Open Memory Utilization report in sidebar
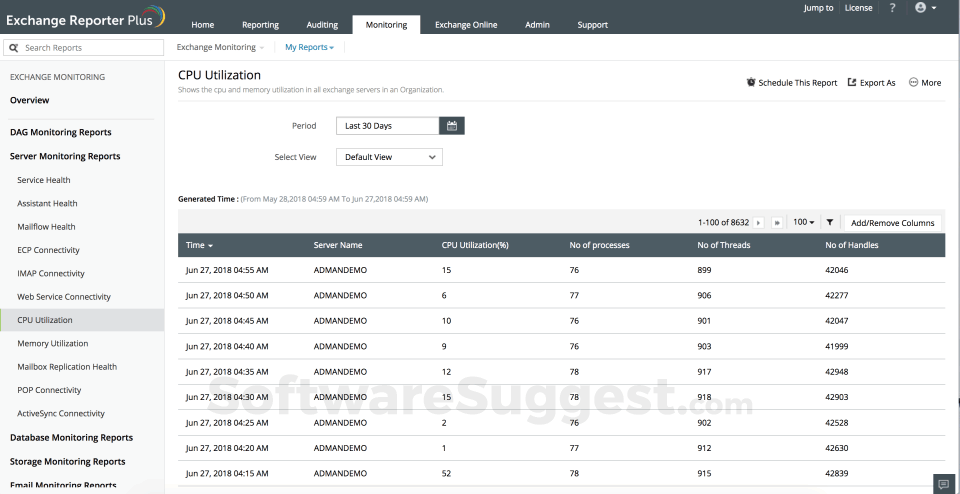Image resolution: width=960 pixels, height=494 pixels. click(53, 343)
